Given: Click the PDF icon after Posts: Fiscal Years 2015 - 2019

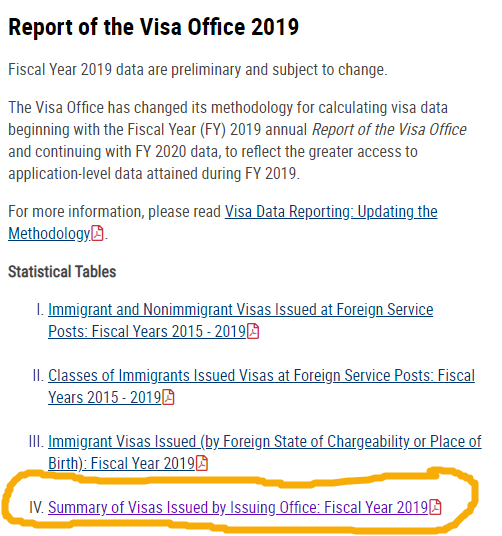Looking at the screenshot, I should pos(253,331).
